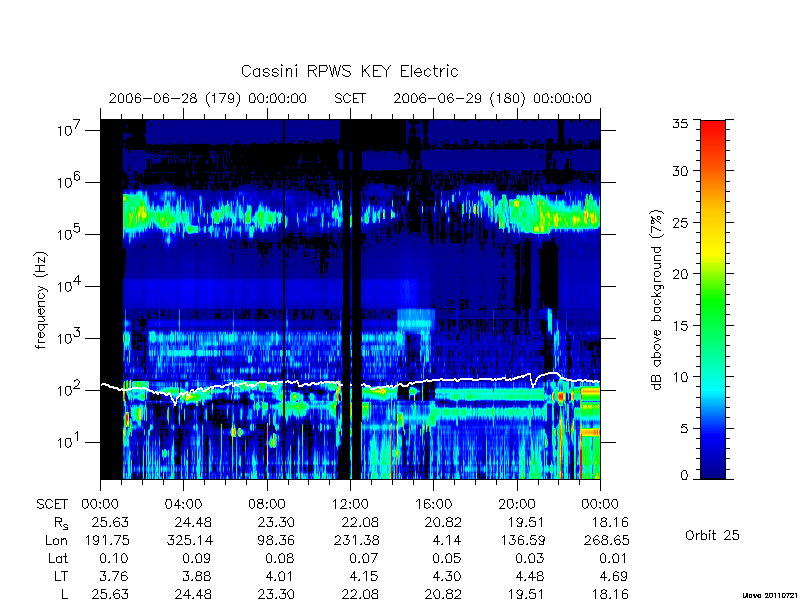This screenshot has height=600, width=800.
Task: Click the Rs row label
Action: (x=61, y=523)
